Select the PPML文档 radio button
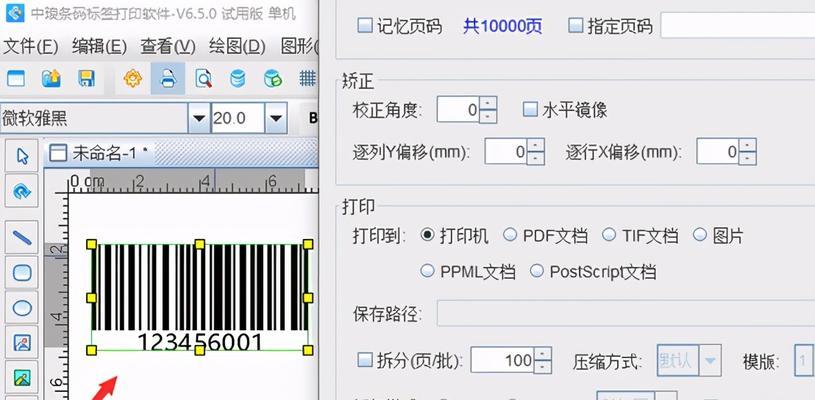Image resolution: width=815 pixels, height=400 pixels. (427, 271)
